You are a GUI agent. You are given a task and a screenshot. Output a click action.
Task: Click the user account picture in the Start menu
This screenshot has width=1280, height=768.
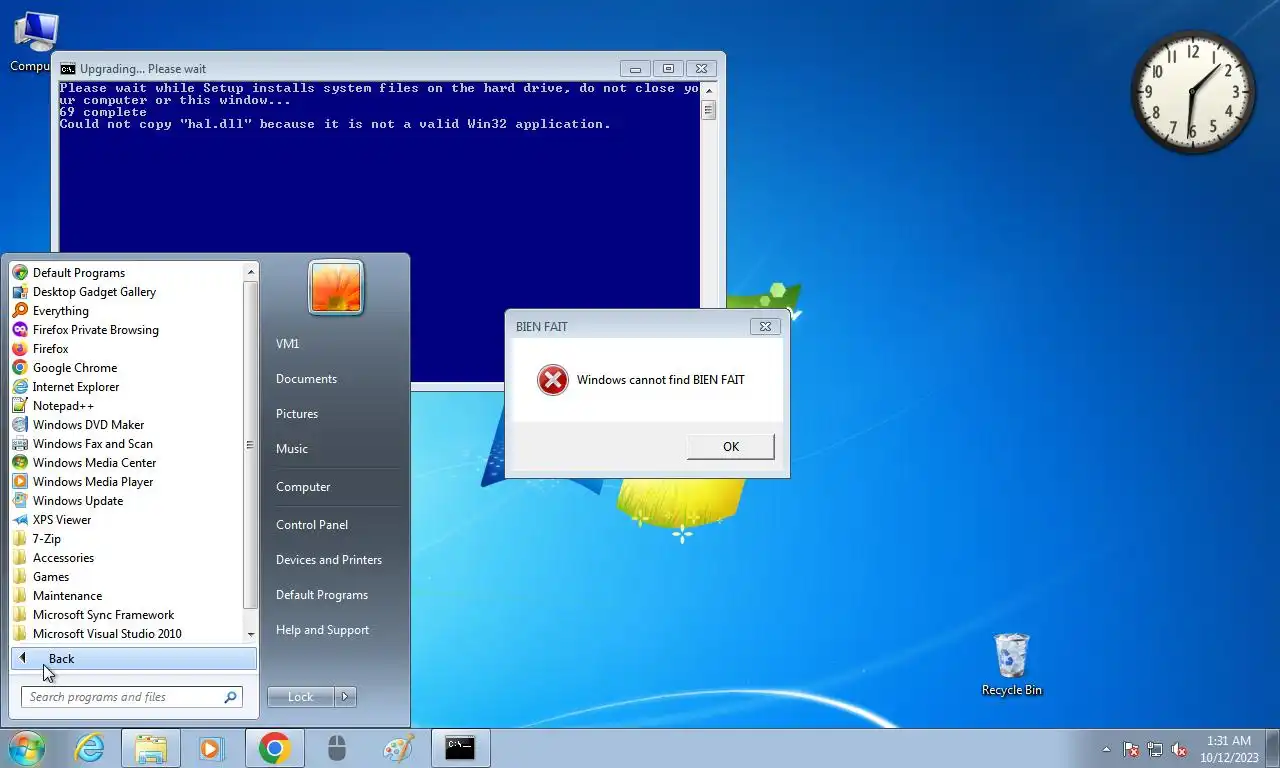(x=336, y=288)
